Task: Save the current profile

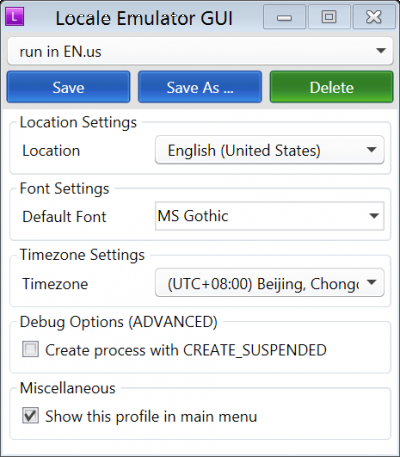Action: tap(68, 87)
